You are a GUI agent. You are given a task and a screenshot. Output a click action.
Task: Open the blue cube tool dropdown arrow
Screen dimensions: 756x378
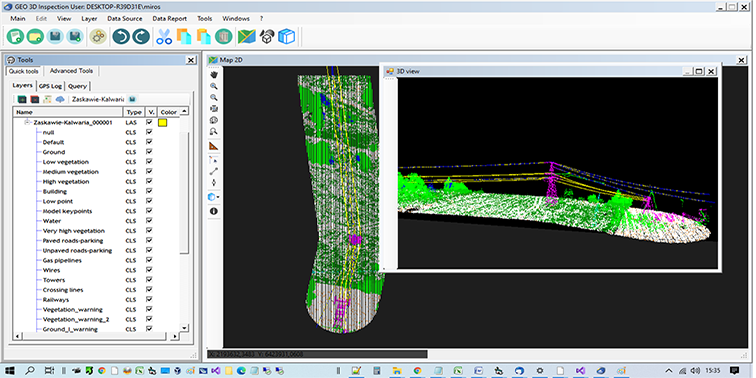click(219, 197)
